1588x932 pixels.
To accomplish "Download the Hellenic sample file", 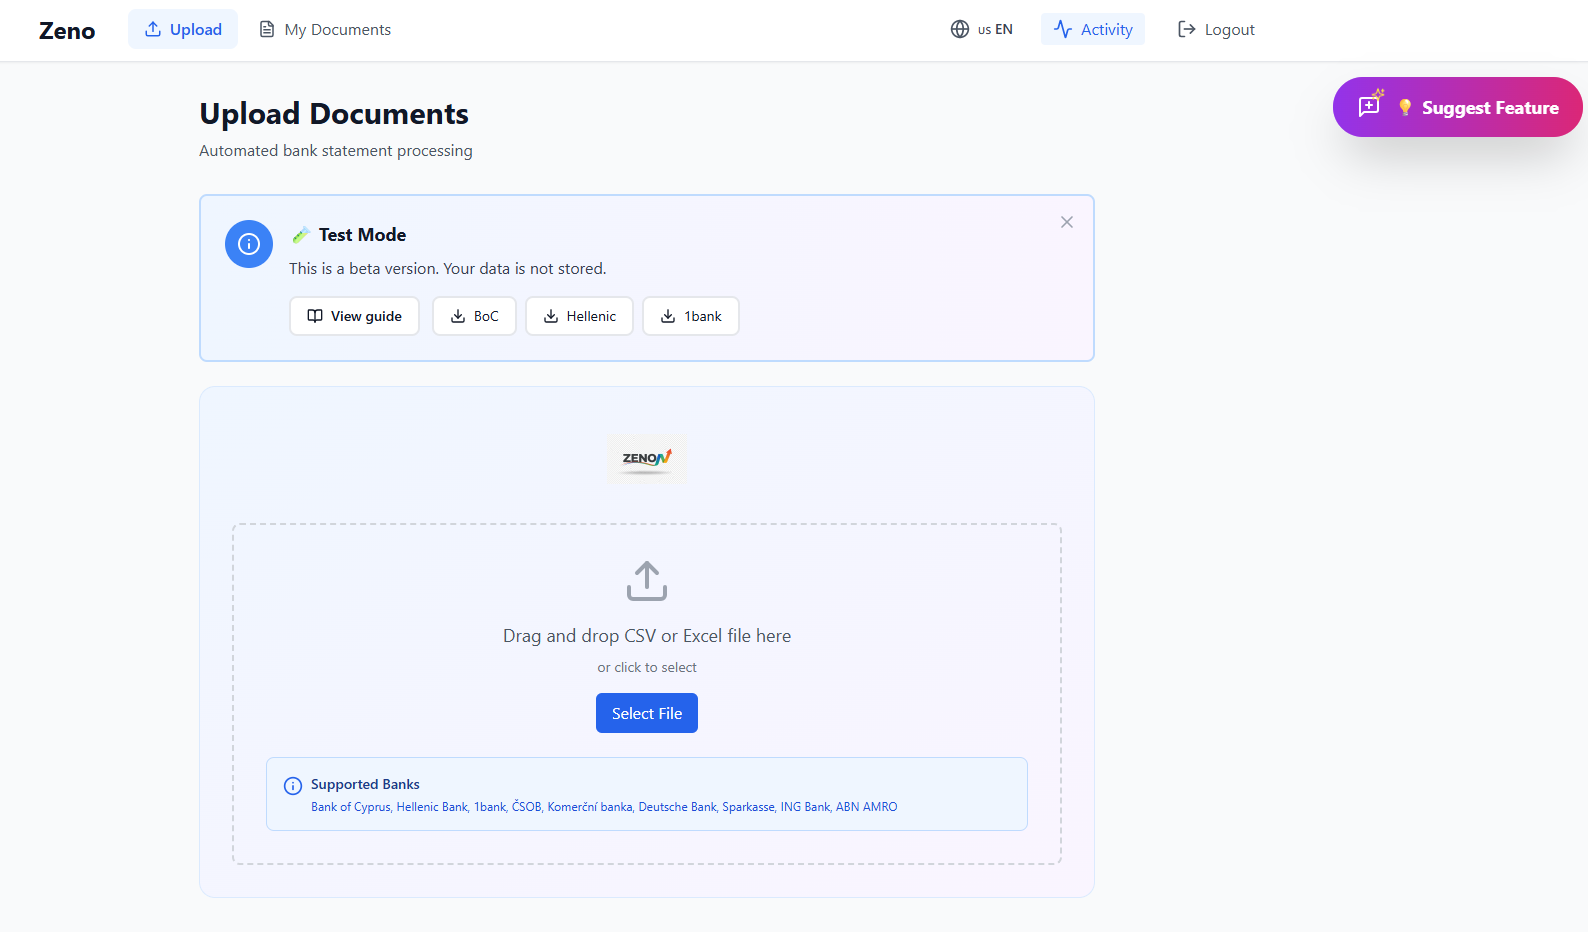I will click(579, 316).
